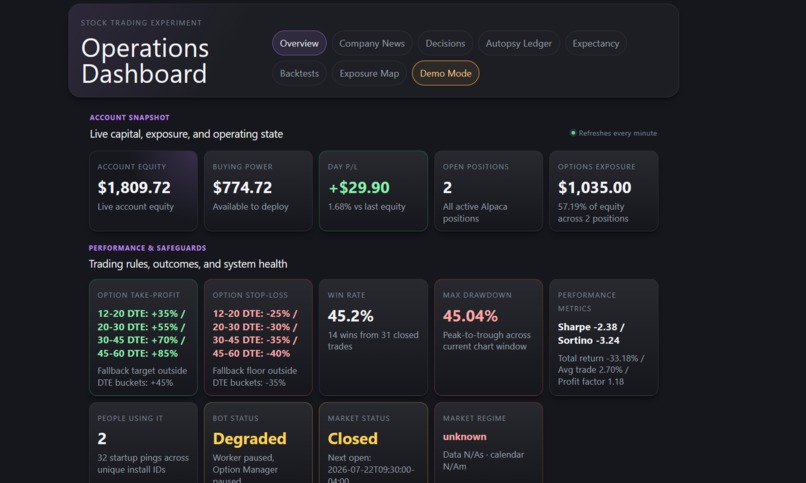Click the 'Operations Dashboard' title
806x483 pixels.
pyautogui.click(x=145, y=61)
